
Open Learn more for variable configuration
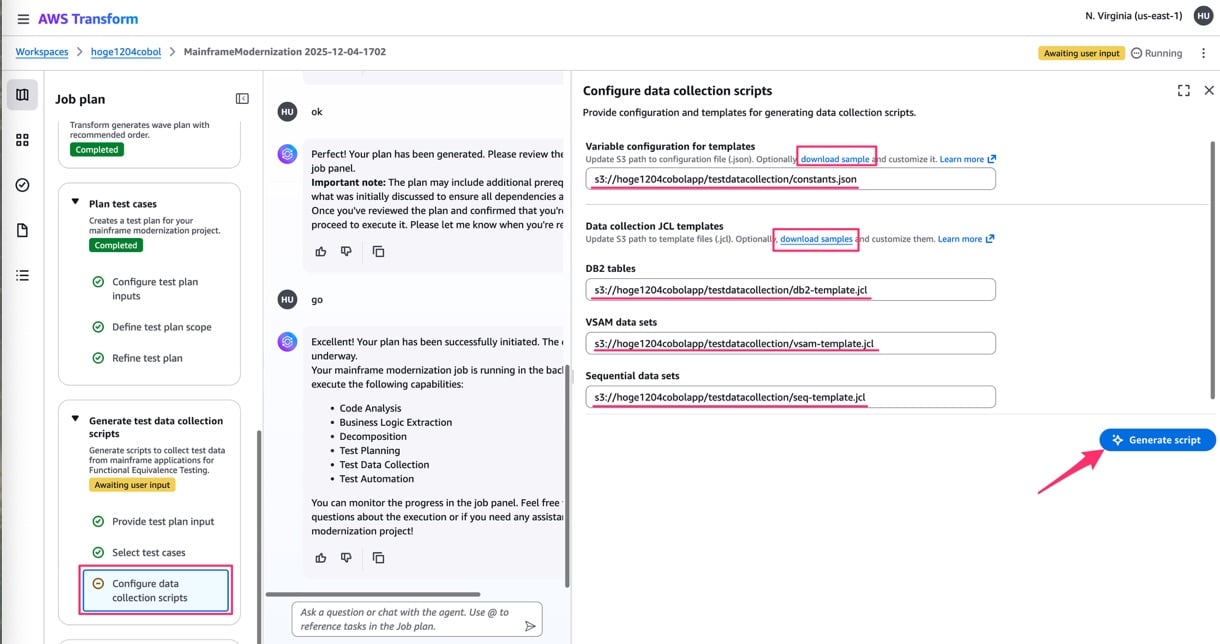967,159
